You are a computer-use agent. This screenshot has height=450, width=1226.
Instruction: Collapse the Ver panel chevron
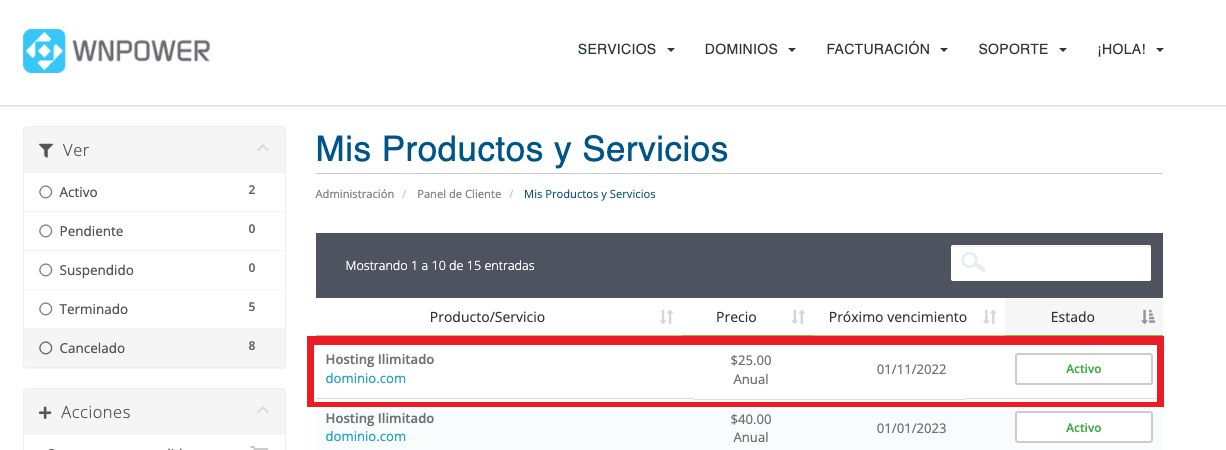[263, 149]
